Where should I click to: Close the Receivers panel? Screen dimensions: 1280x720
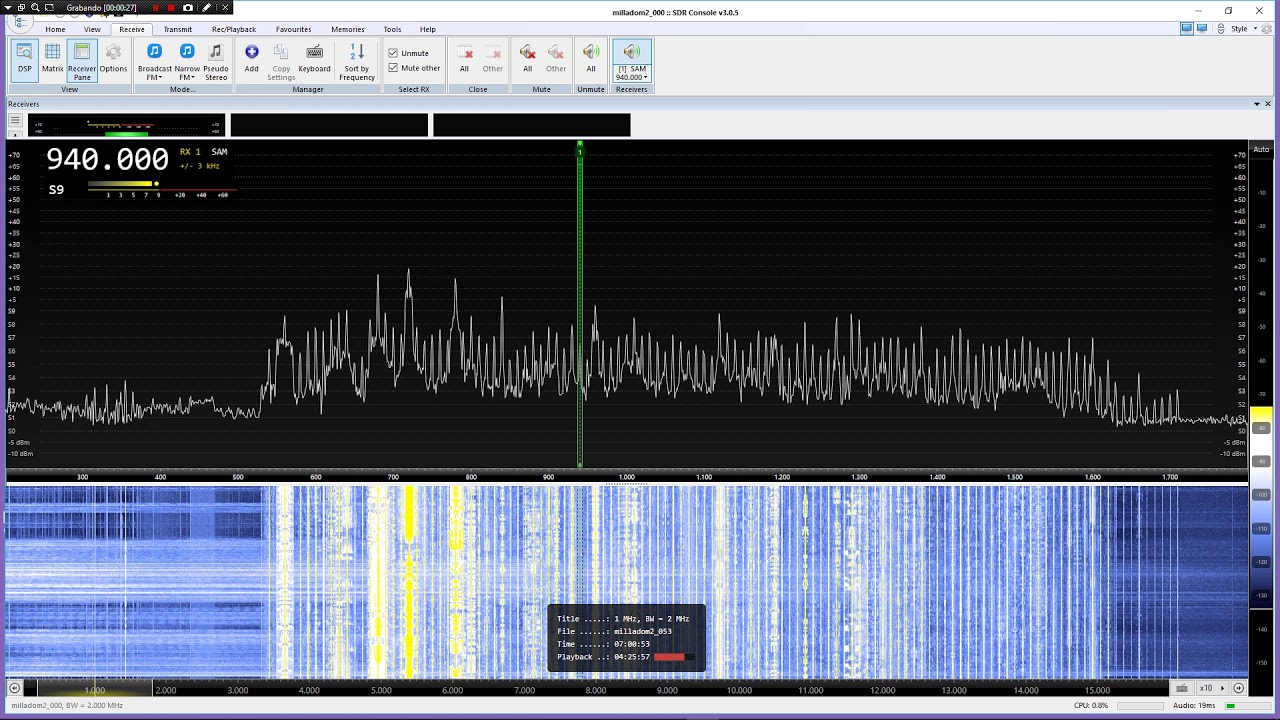[1268, 104]
